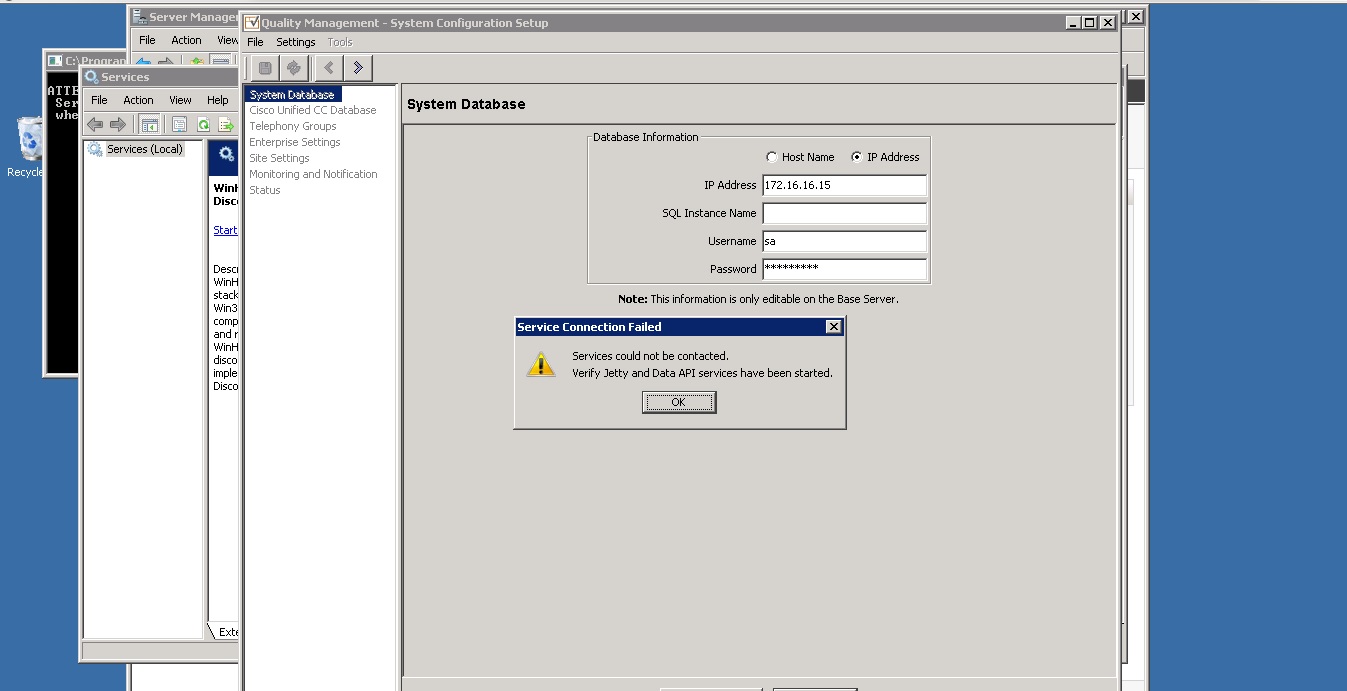Close the Service Connection Failed dialog
The height and width of the screenshot is (691, 1347).
834,327
